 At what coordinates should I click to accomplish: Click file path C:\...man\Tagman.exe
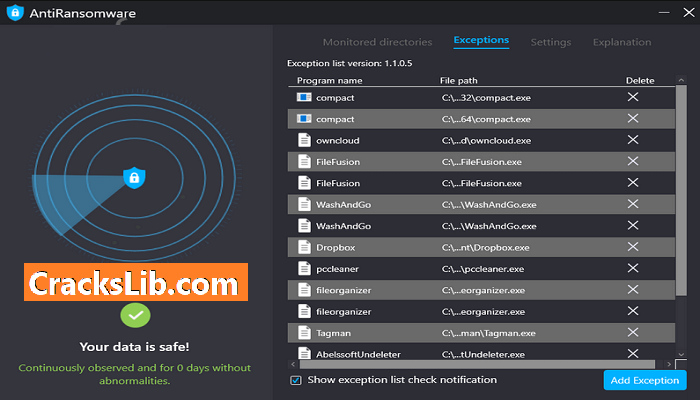point(488,333)
